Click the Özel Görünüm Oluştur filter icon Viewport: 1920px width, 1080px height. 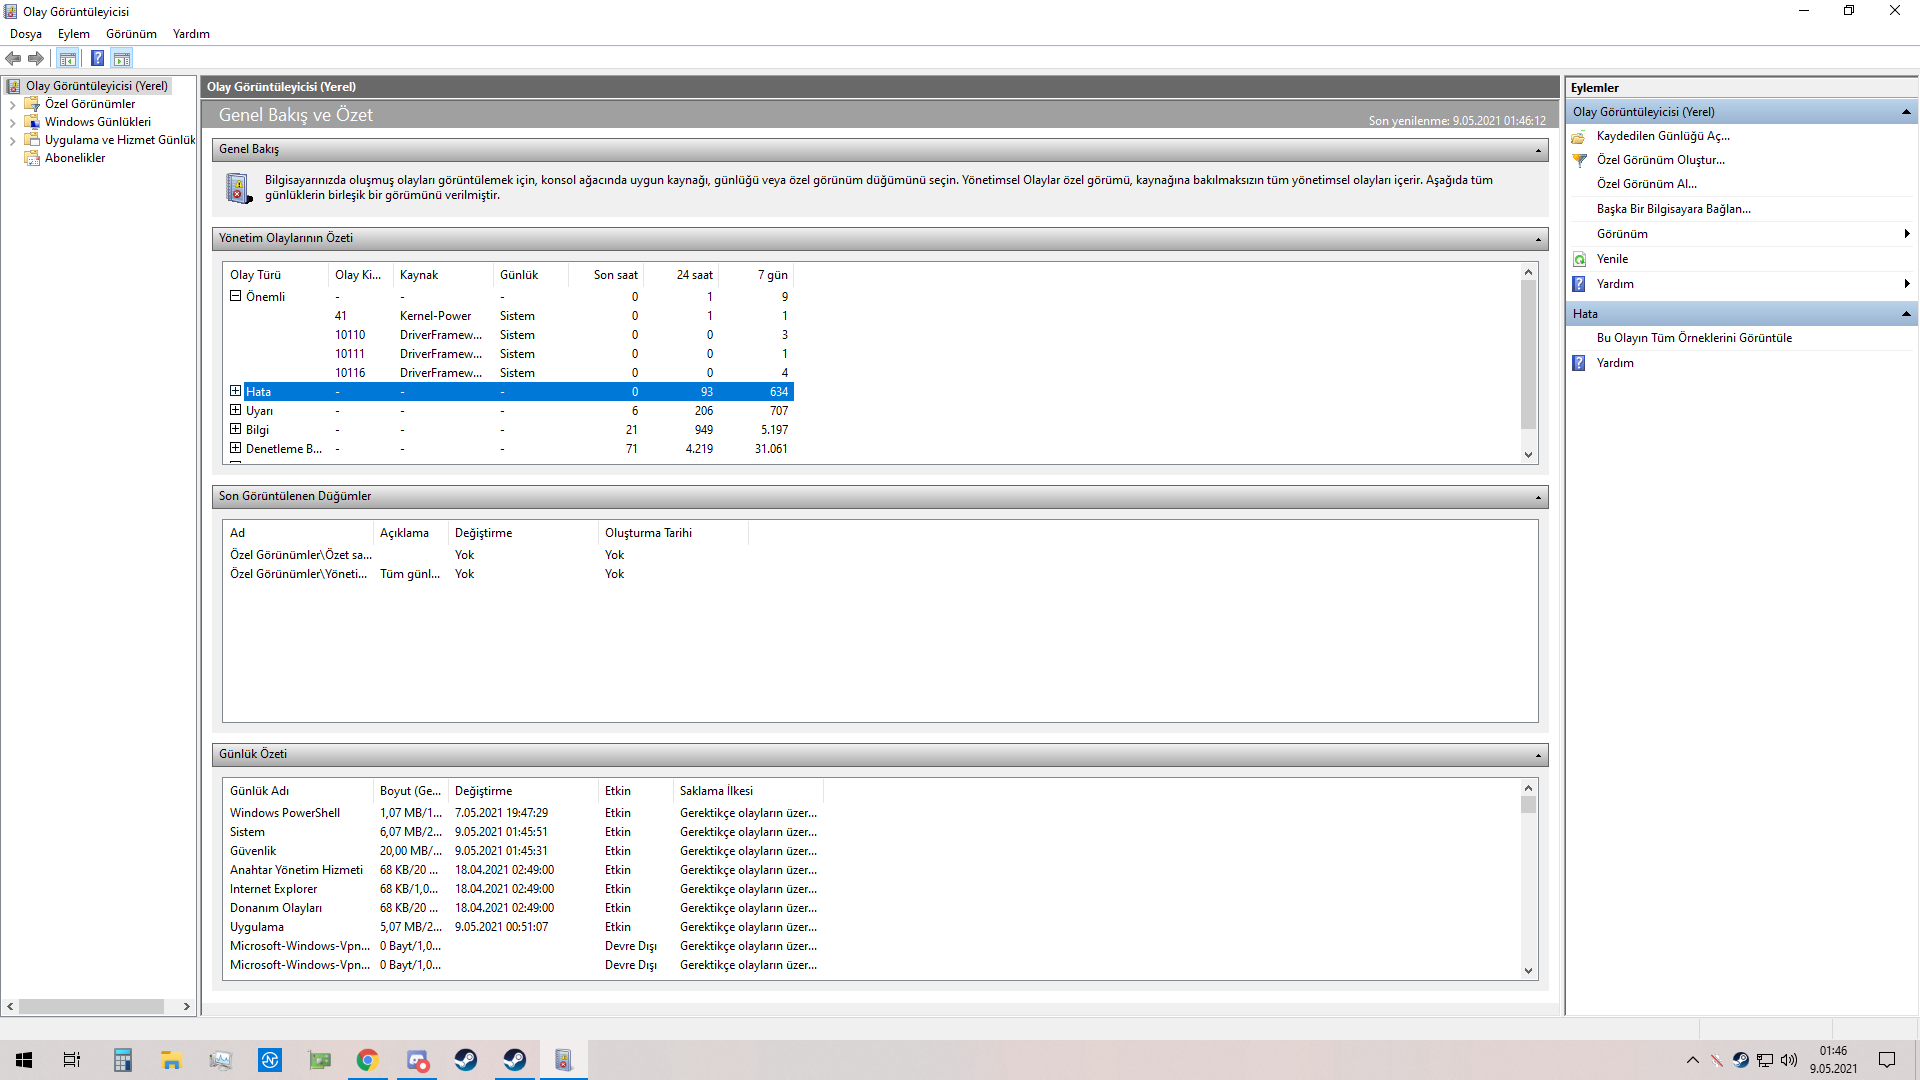click(x=1580, y=160)
